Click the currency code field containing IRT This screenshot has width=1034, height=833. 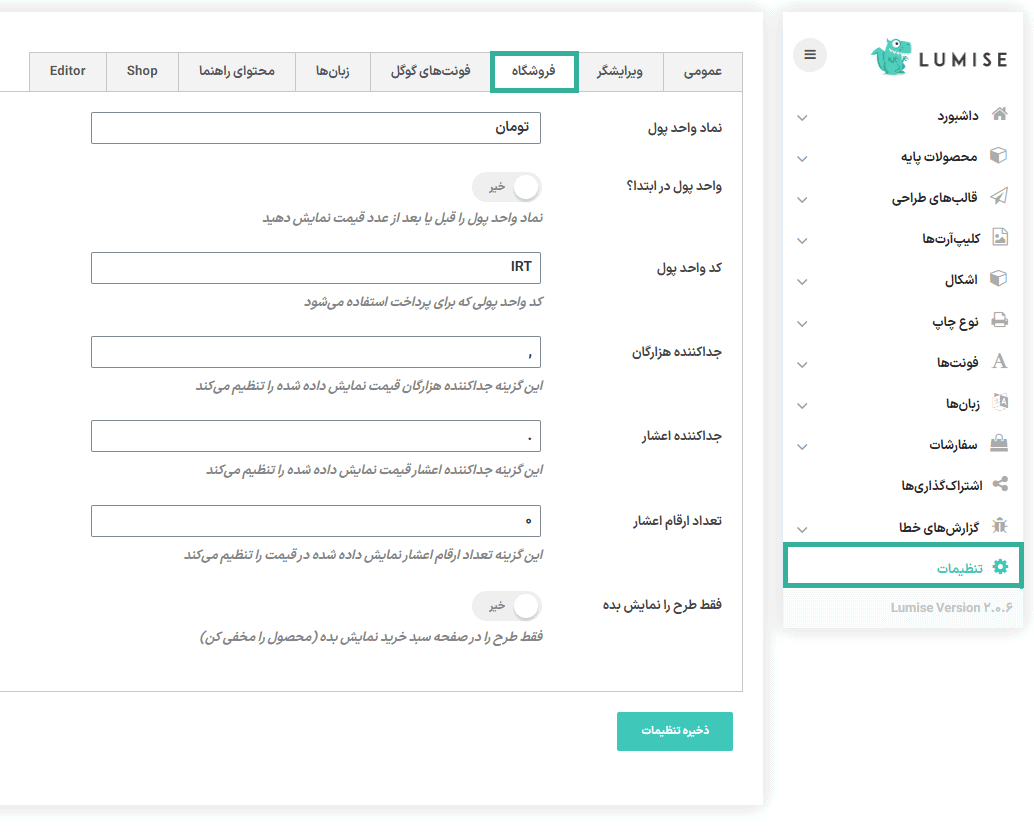coord(316,268)
